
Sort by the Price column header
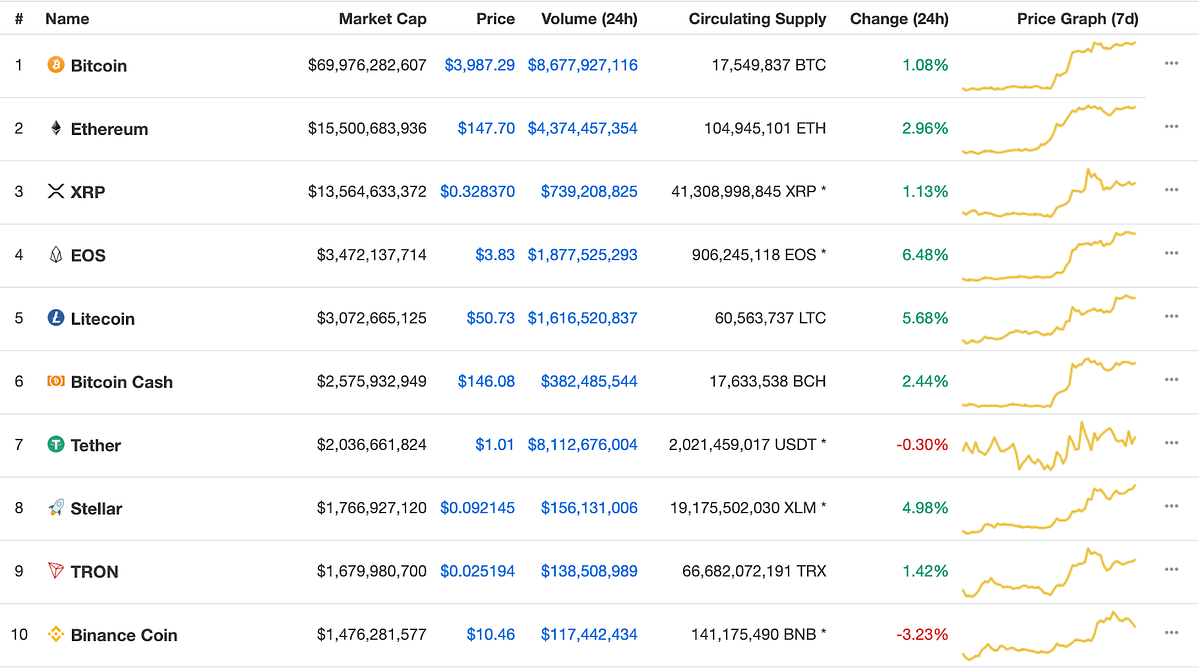[x=496, y=18]
